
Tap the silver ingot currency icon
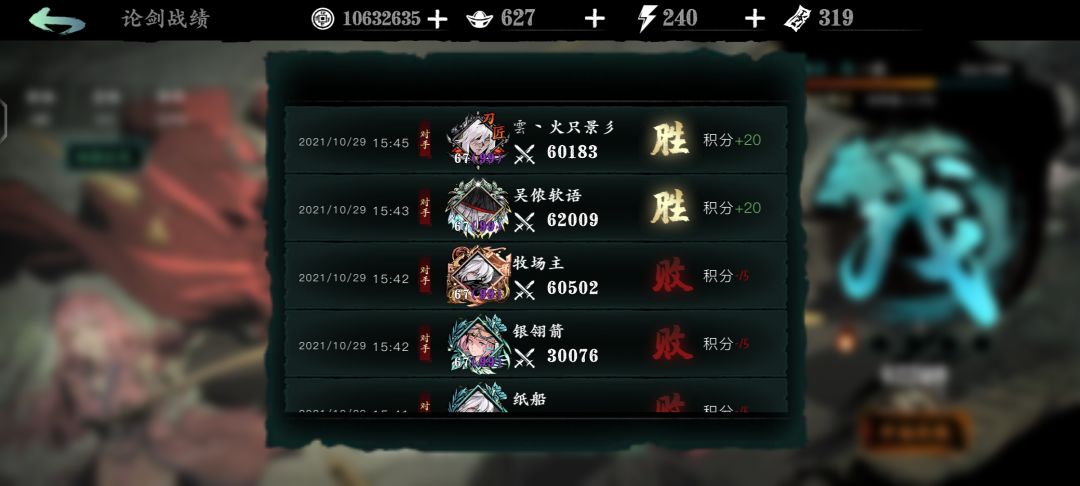pyautogui.click(x=480, y=19)
